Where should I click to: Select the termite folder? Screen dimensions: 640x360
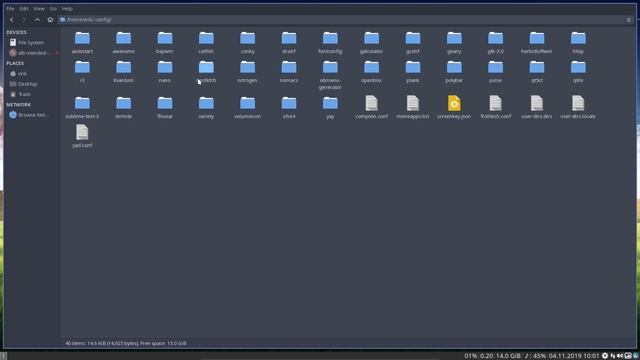point(123,107)
